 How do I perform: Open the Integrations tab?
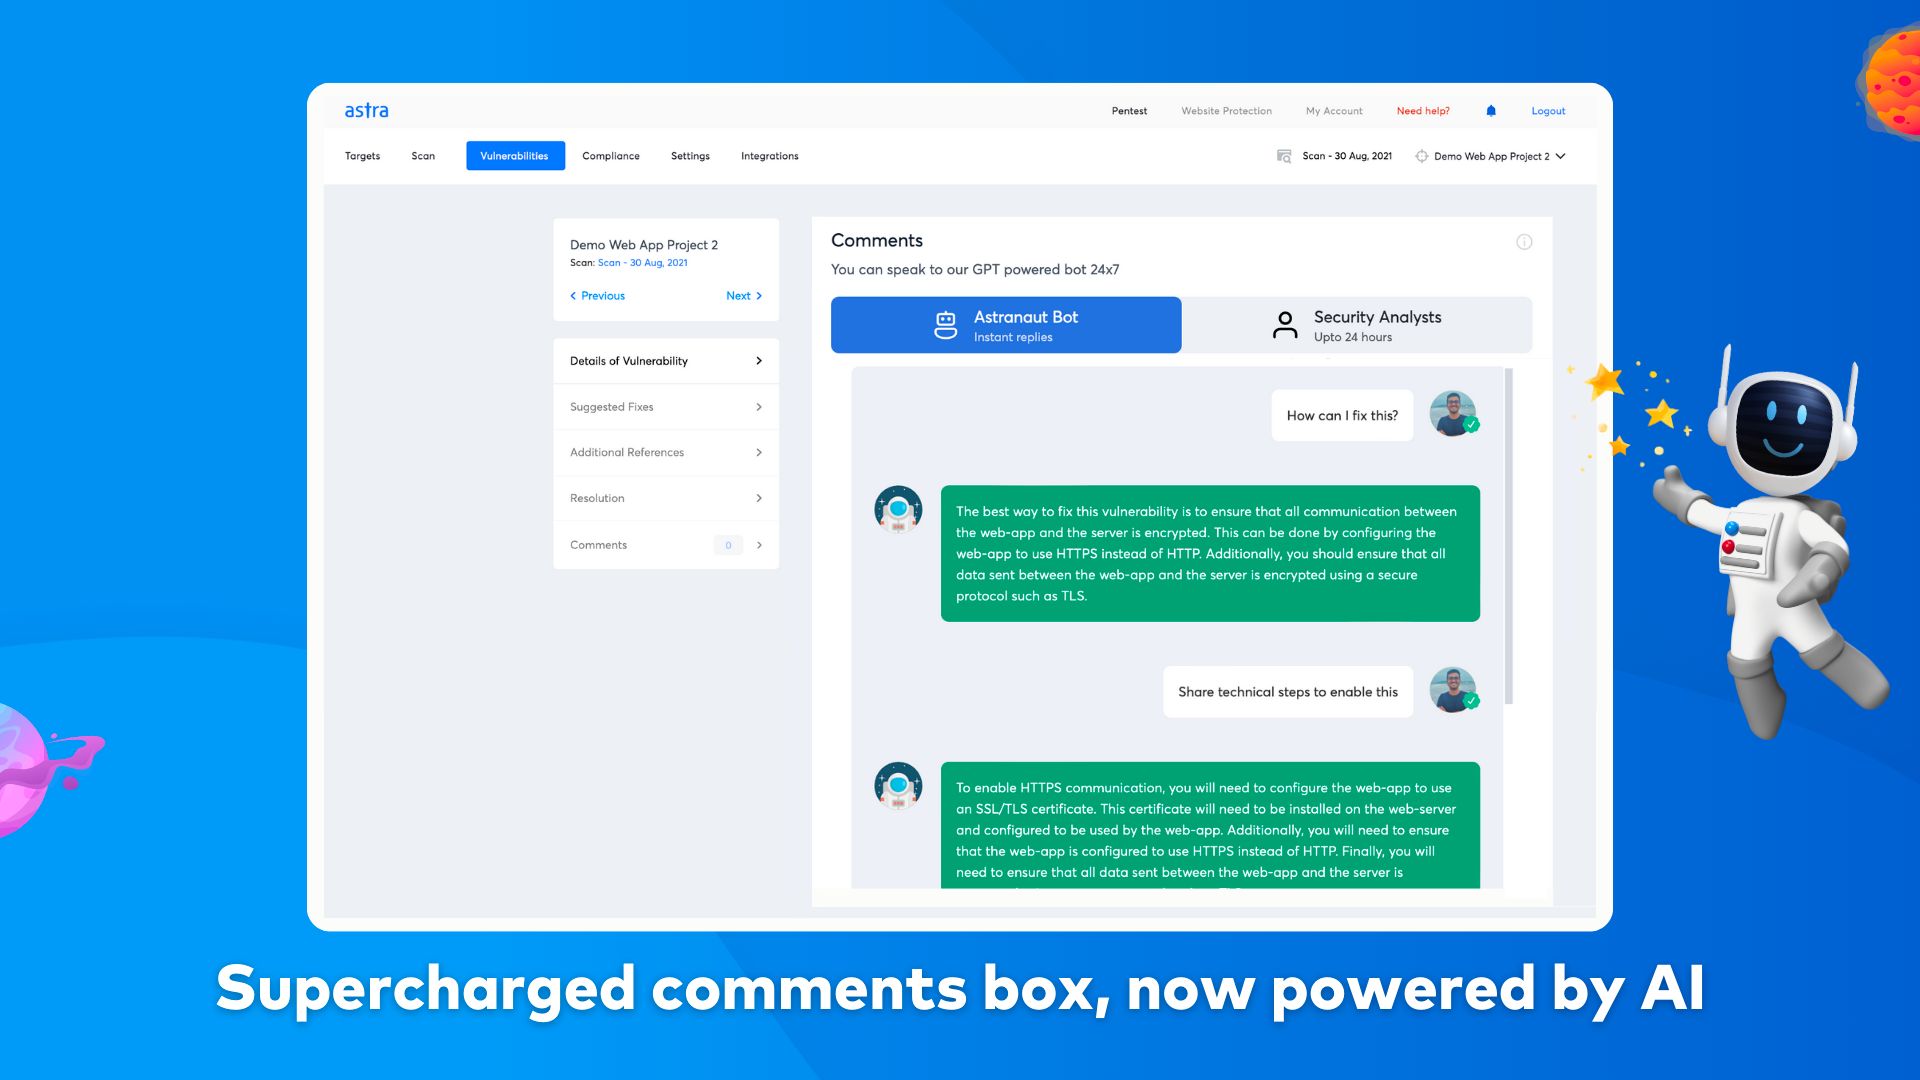click(x=769, y=156)
